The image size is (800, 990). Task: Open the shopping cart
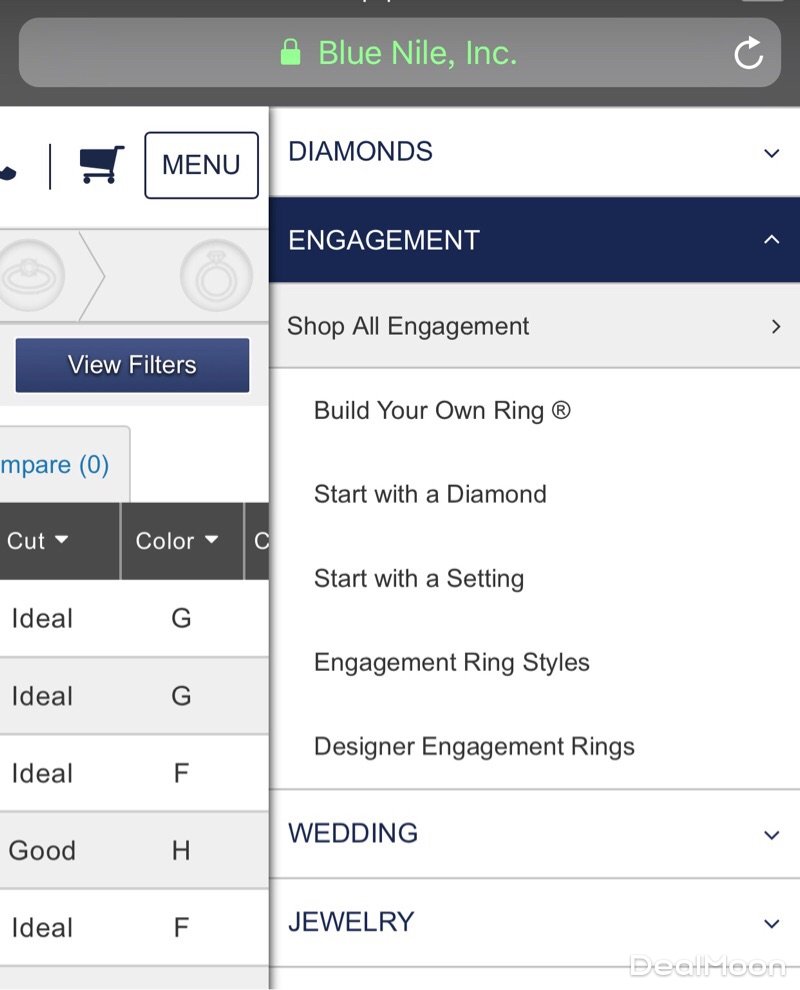pyautogui.click(x=102, y=165)
